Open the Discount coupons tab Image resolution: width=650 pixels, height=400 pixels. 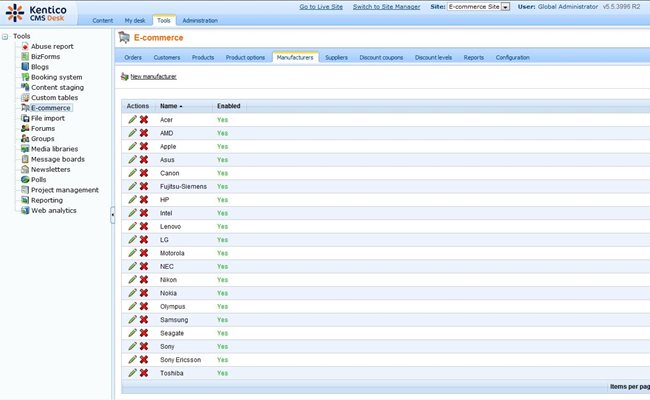coord(381,58)
